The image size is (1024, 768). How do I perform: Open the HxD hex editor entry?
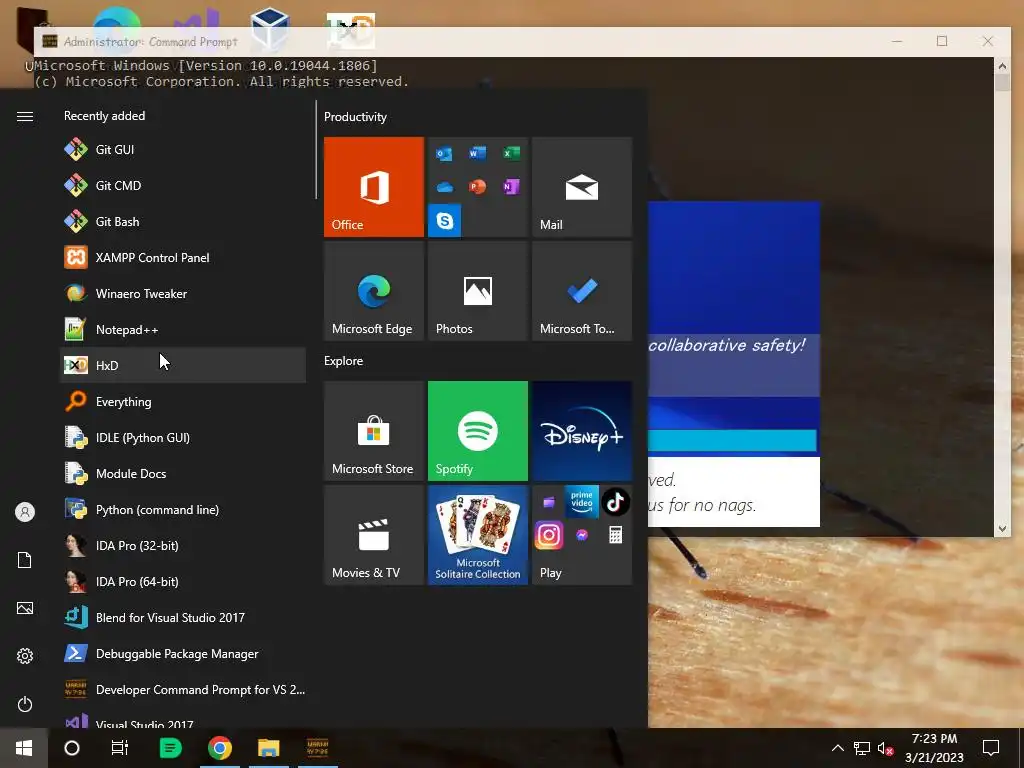point(183,365)
